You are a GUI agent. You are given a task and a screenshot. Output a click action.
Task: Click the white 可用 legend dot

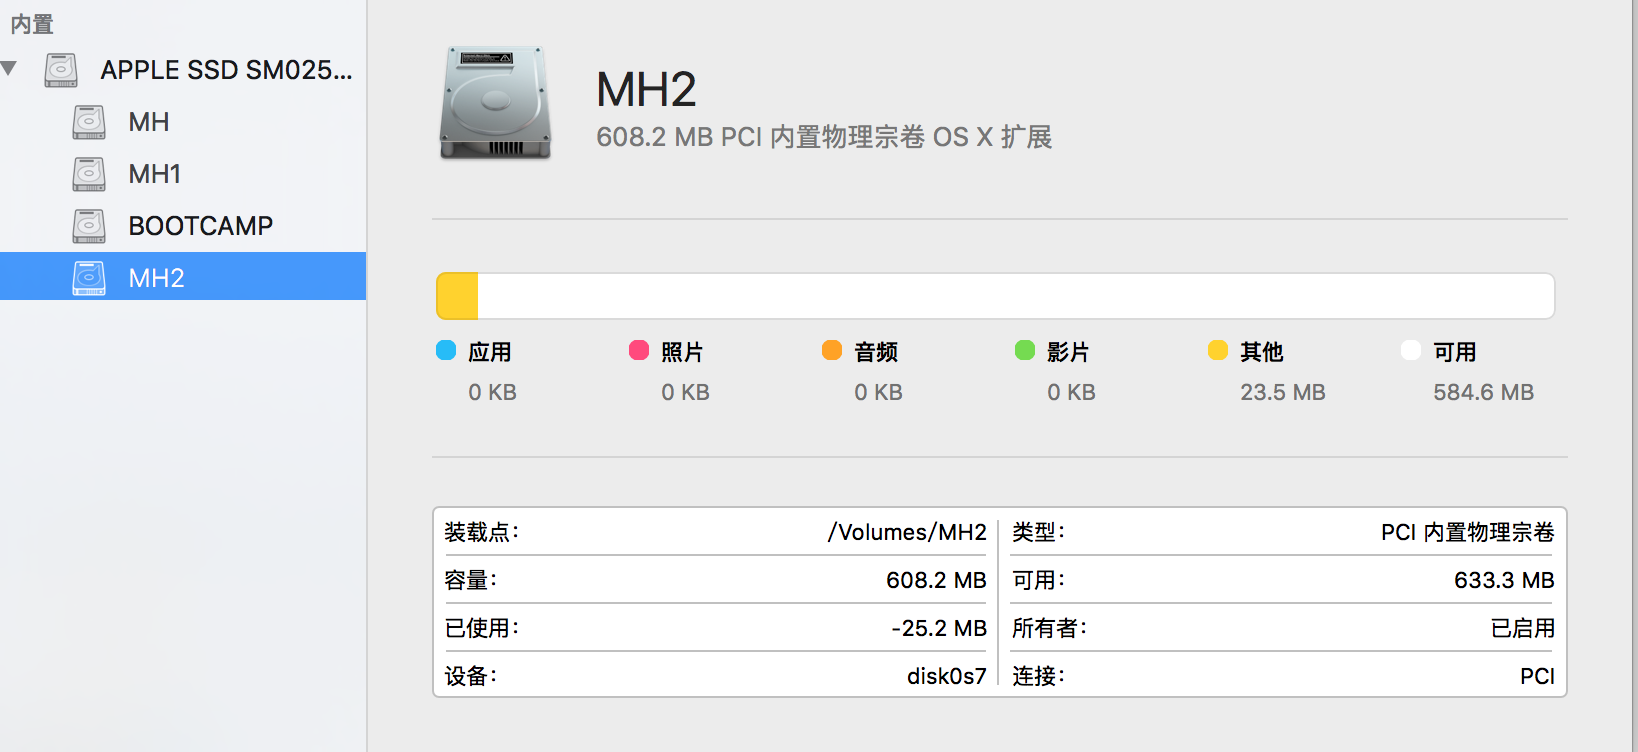pos(1411,350)
